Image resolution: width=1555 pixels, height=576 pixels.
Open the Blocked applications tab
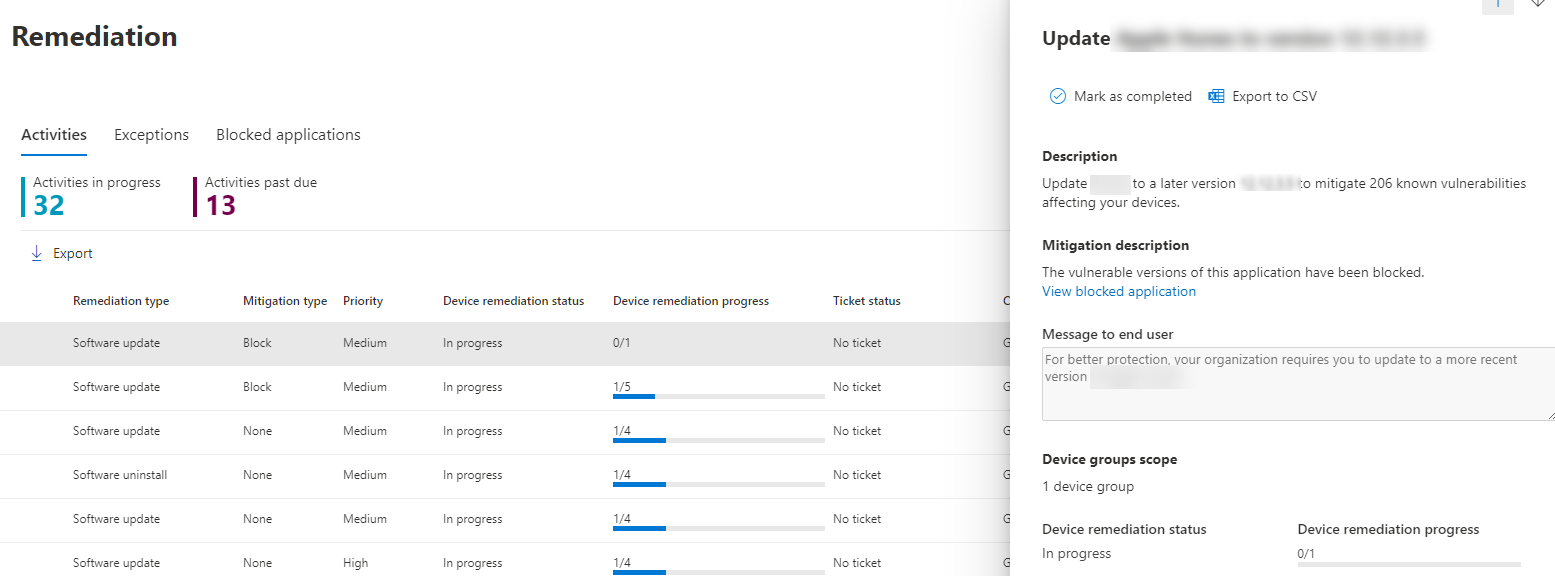288,135
